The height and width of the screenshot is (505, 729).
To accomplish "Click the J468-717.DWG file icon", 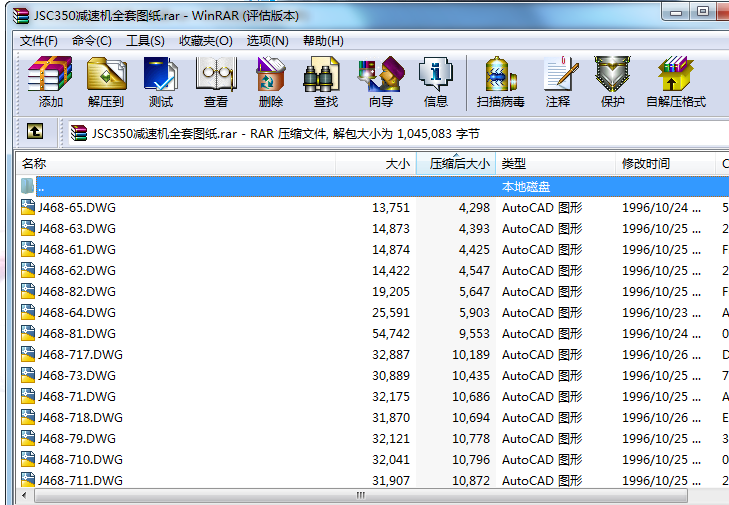I will point(28,354).
